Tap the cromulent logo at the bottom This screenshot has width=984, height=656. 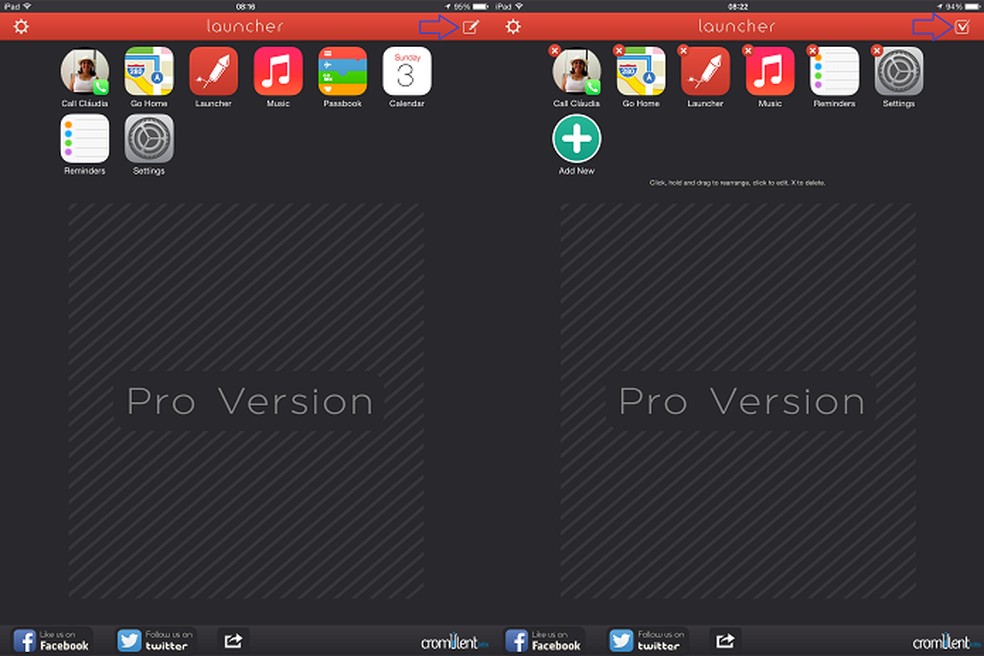(455, 640)
